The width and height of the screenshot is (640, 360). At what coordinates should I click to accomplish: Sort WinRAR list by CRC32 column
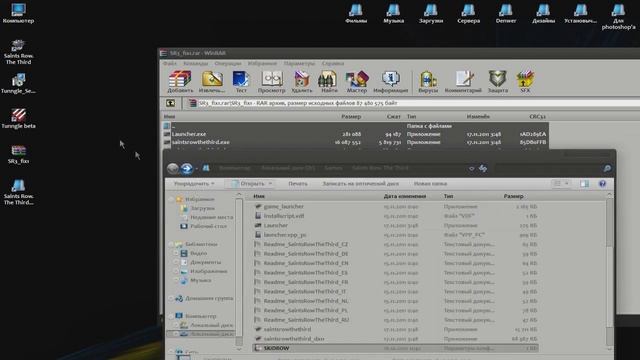click(x=537, y=117)
